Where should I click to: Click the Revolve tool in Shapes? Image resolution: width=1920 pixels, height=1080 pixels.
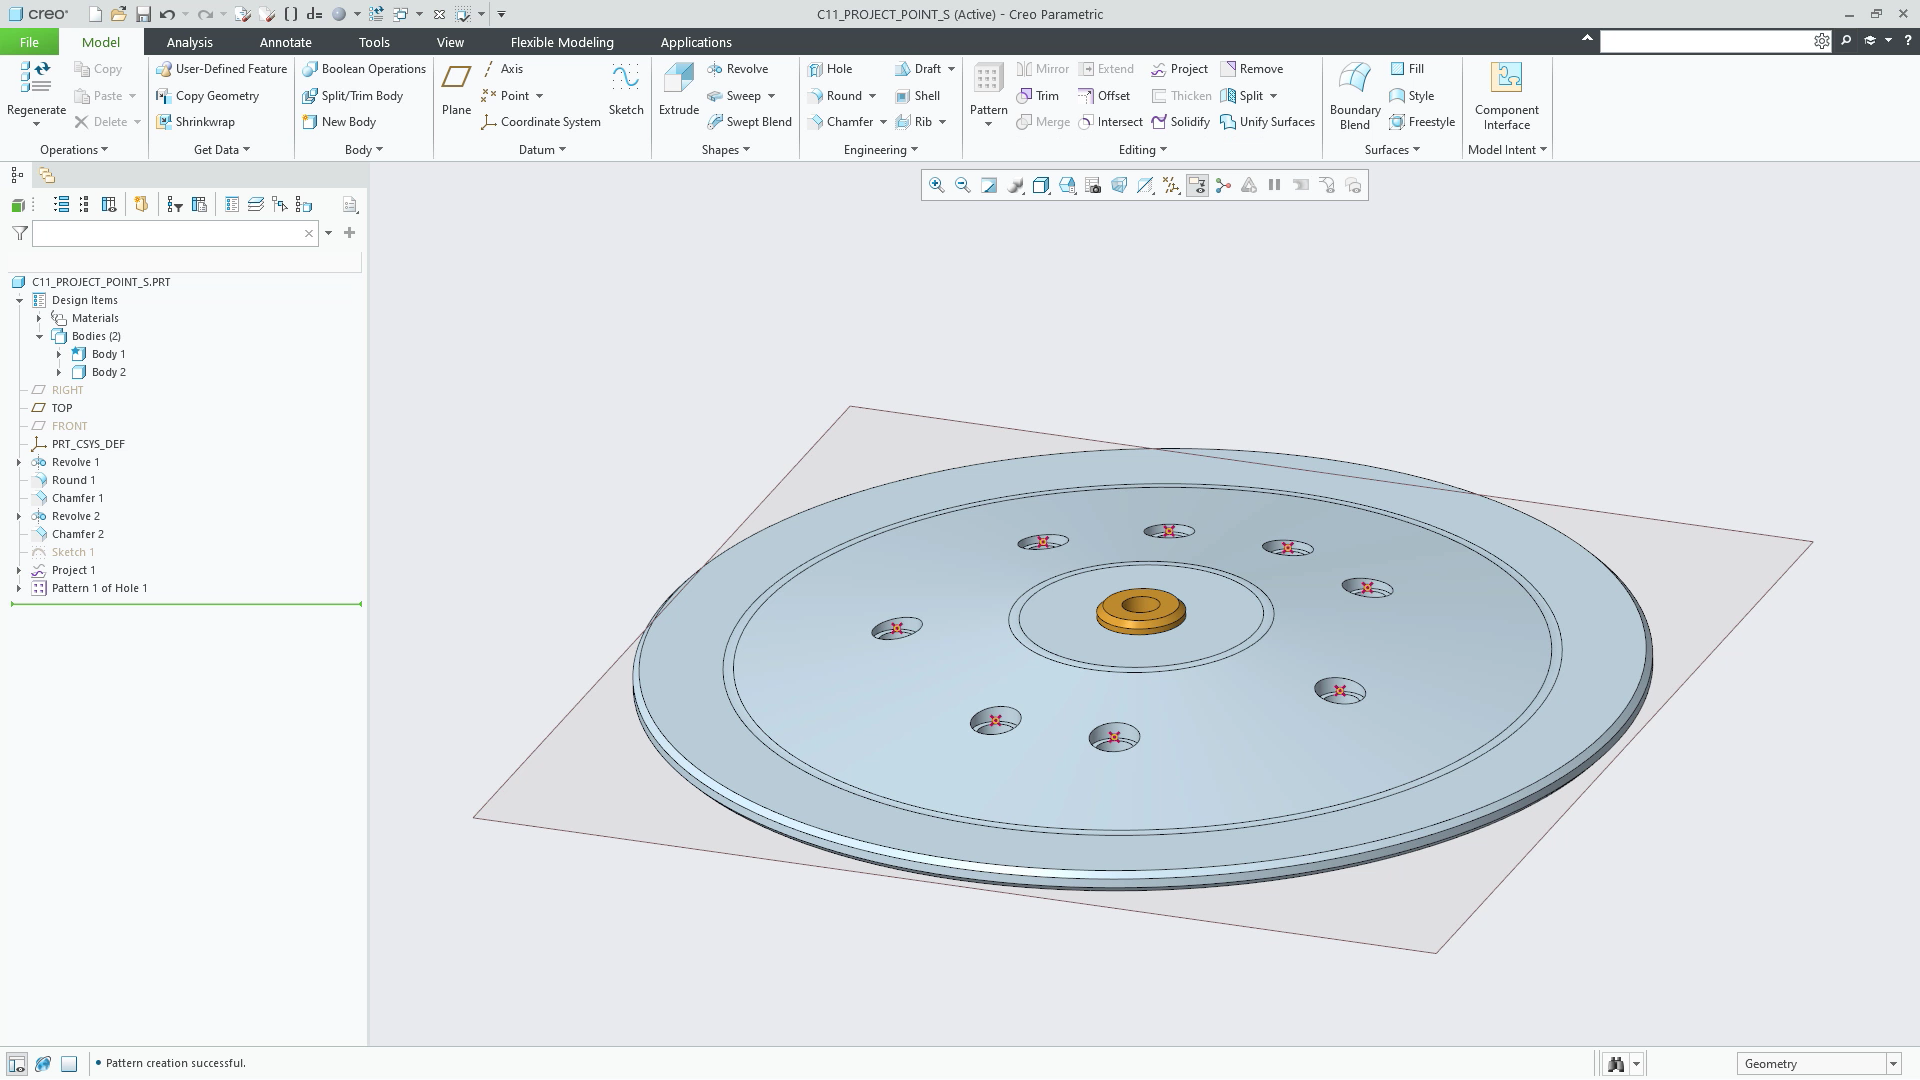coord(737,69)
